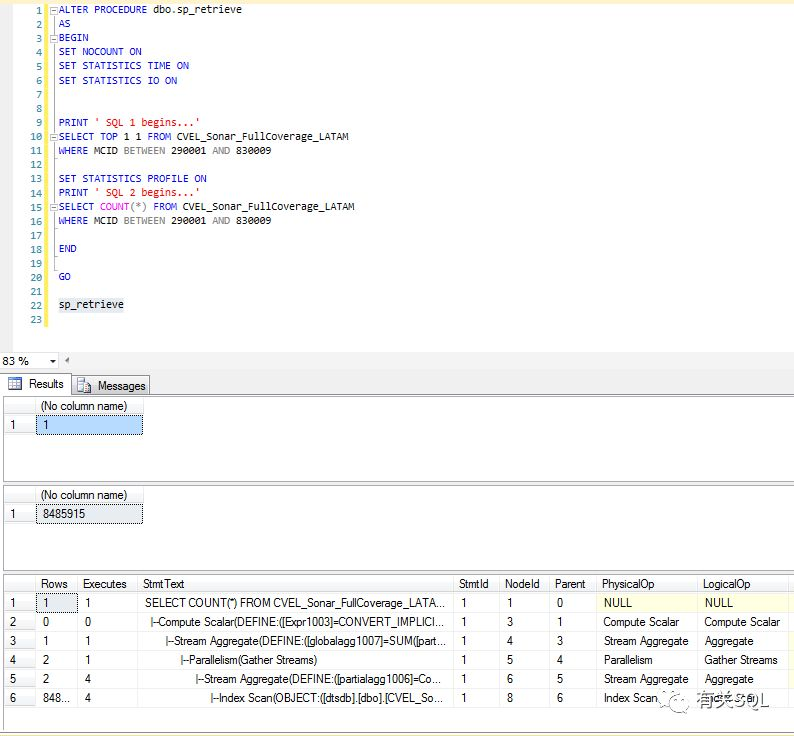Click the second grid's (No column name) header
Image resolution: width=794 pixels, height=736 pixels.
coord(89,495)
